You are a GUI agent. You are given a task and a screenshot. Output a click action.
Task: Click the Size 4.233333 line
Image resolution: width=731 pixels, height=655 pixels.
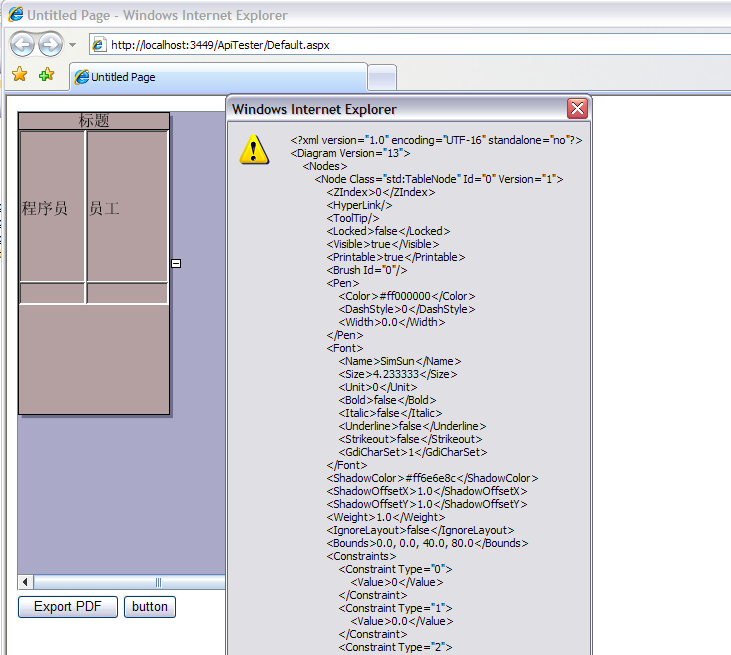[398, 374]
